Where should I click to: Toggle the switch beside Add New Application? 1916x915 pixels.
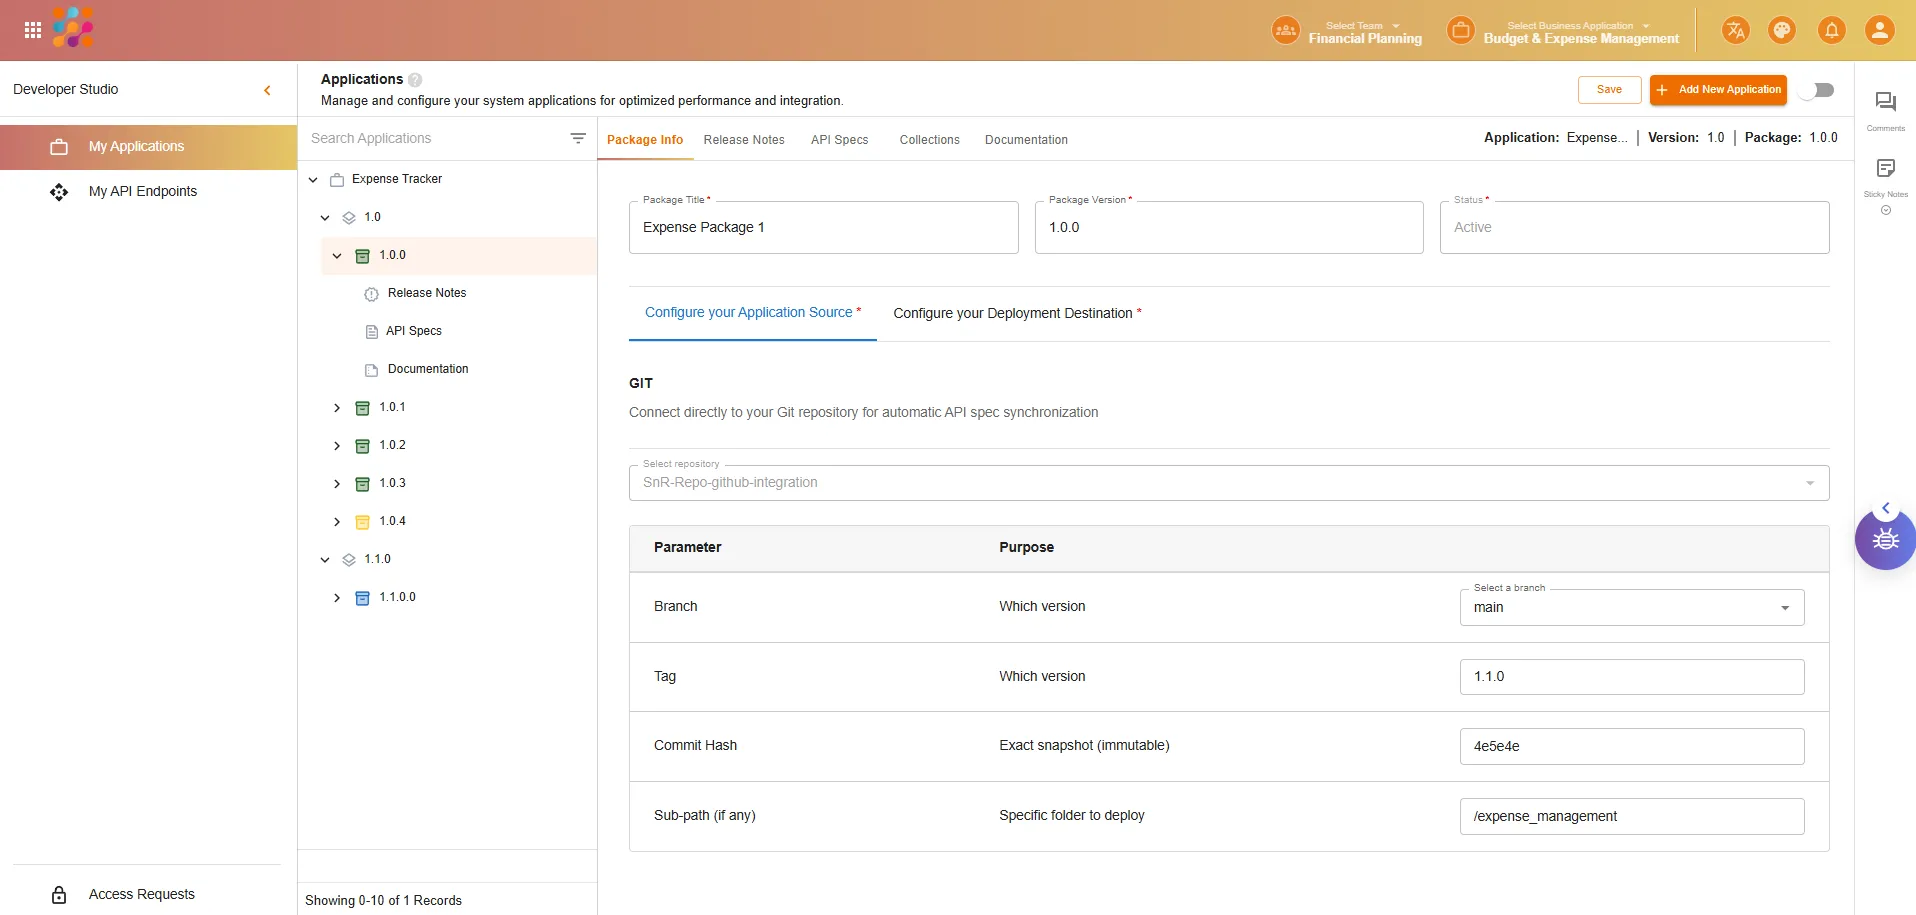(x=1818, y=90)
